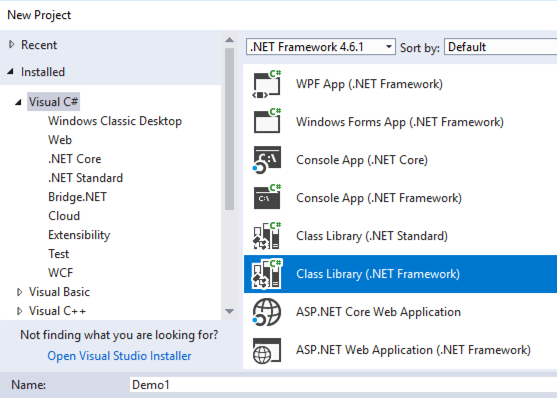Click the Class Library (.NET Standard) icon

(x=267, y=236)
